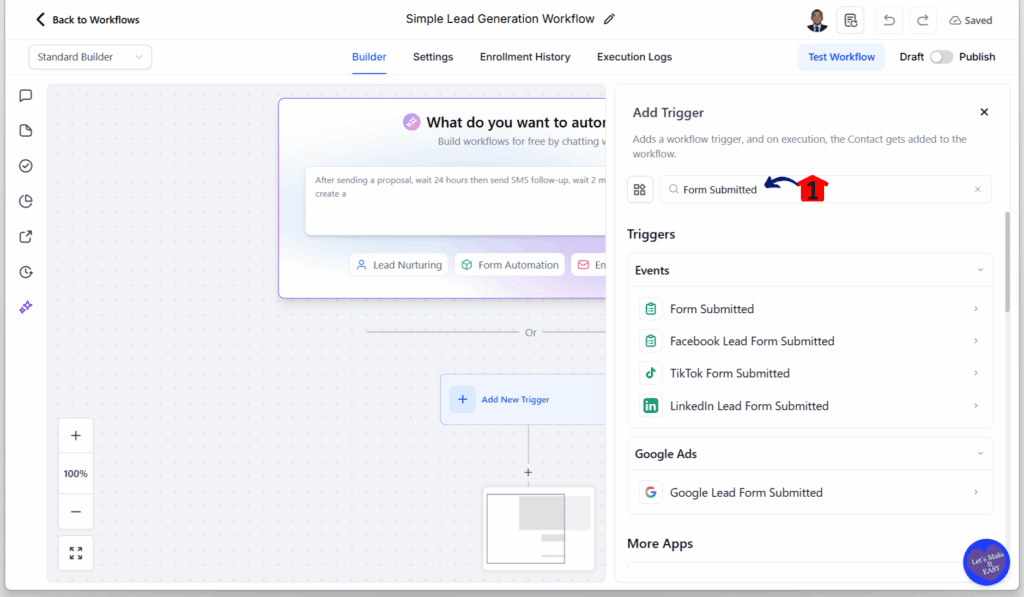Open the Standard Builder dropdown
The width and height of the screenshot is (1024, 597).
[89, 57]
